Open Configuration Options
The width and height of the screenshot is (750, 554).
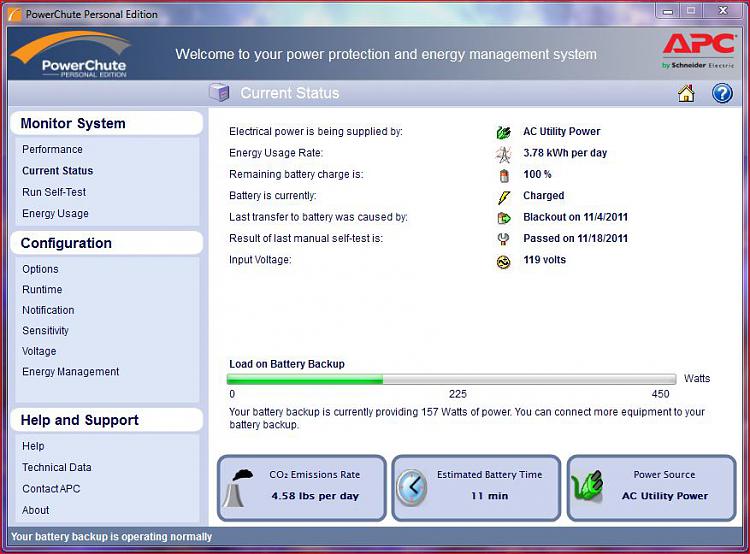pyautogui.click(x=40, y=269)
